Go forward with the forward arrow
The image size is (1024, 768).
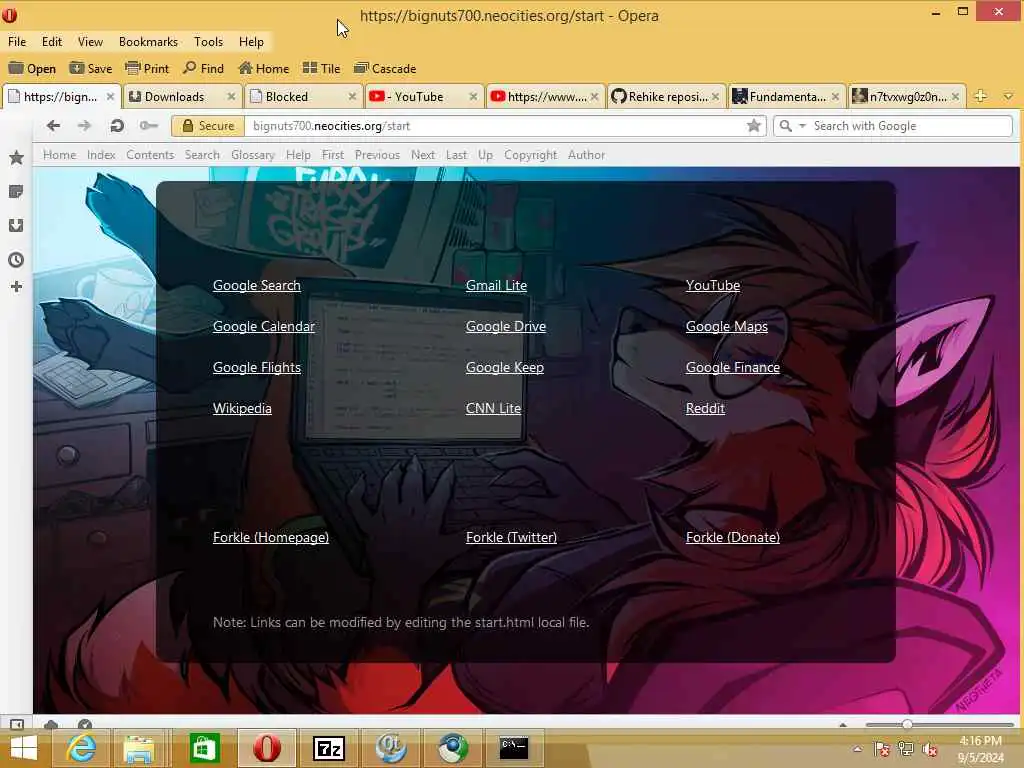pyautogui.click(x=84, y=125)
